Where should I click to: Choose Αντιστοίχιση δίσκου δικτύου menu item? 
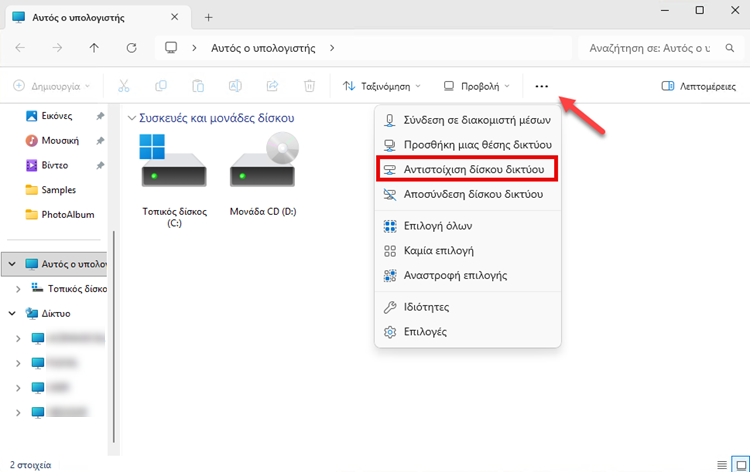(x=467, y=169)
